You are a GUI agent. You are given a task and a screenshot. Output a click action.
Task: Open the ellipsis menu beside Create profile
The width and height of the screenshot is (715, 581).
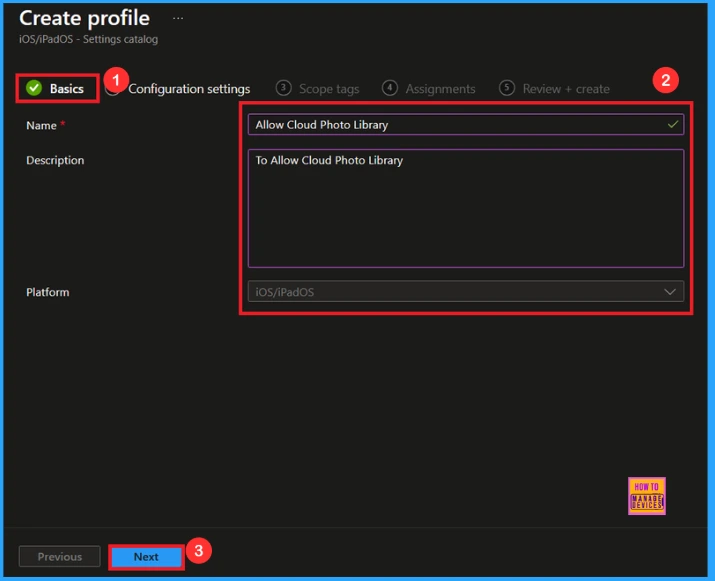[x=178, y=18]
